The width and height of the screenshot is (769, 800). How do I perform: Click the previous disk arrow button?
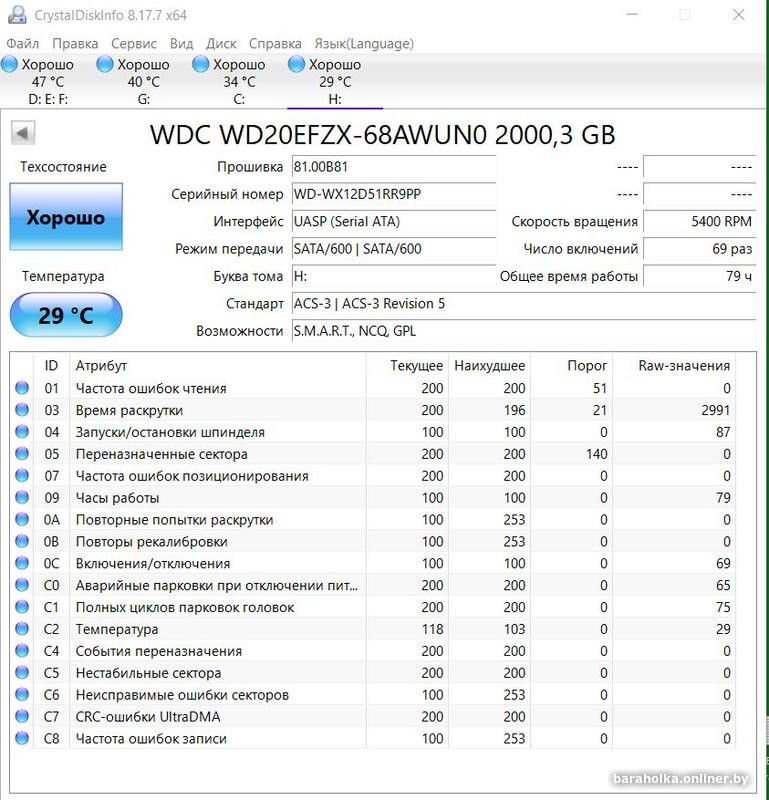tap(23, 133)
